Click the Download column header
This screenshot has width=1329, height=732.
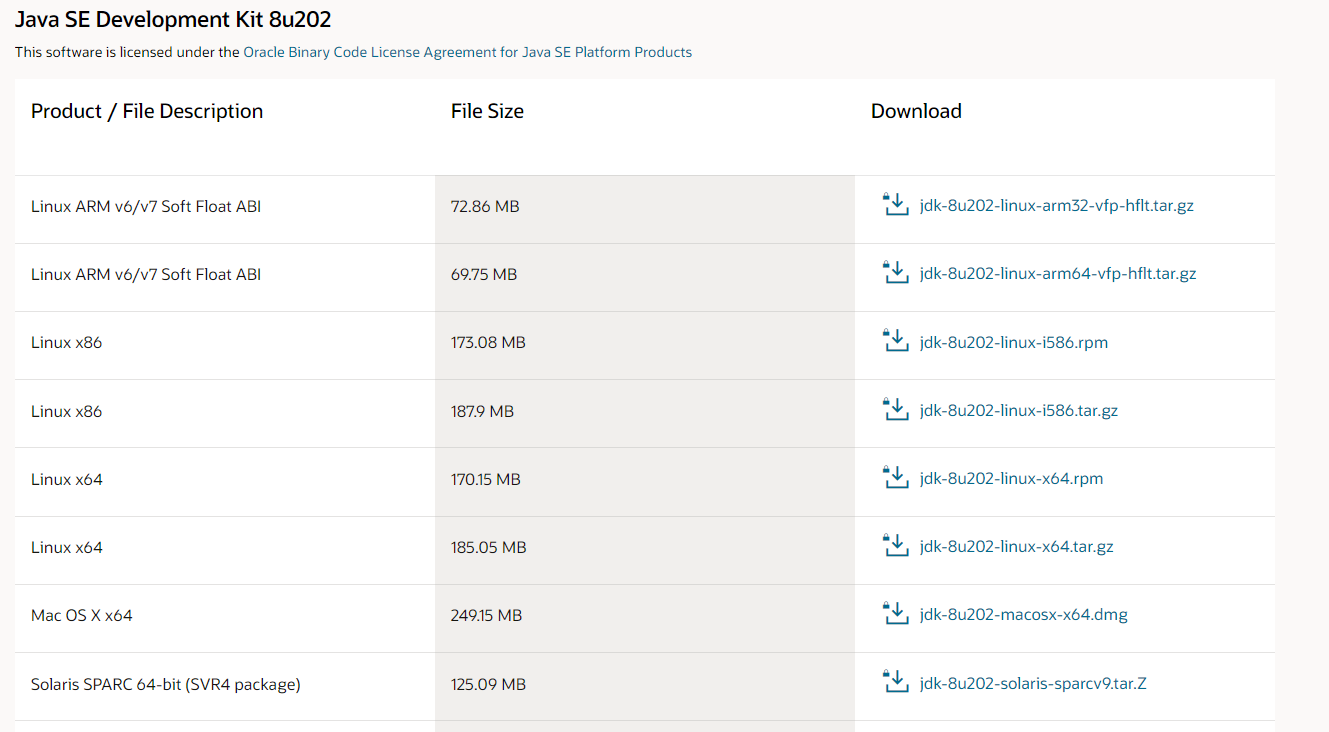[x=916, y=111]
